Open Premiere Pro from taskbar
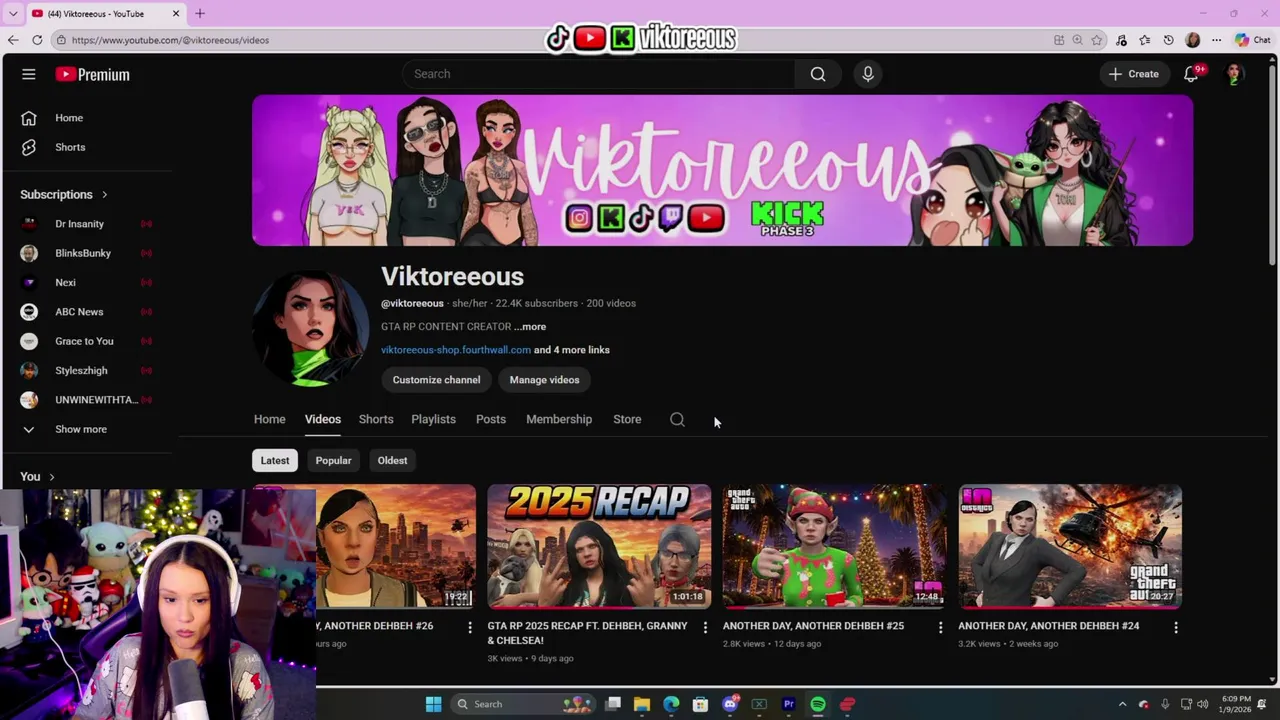 click(788, 704)
